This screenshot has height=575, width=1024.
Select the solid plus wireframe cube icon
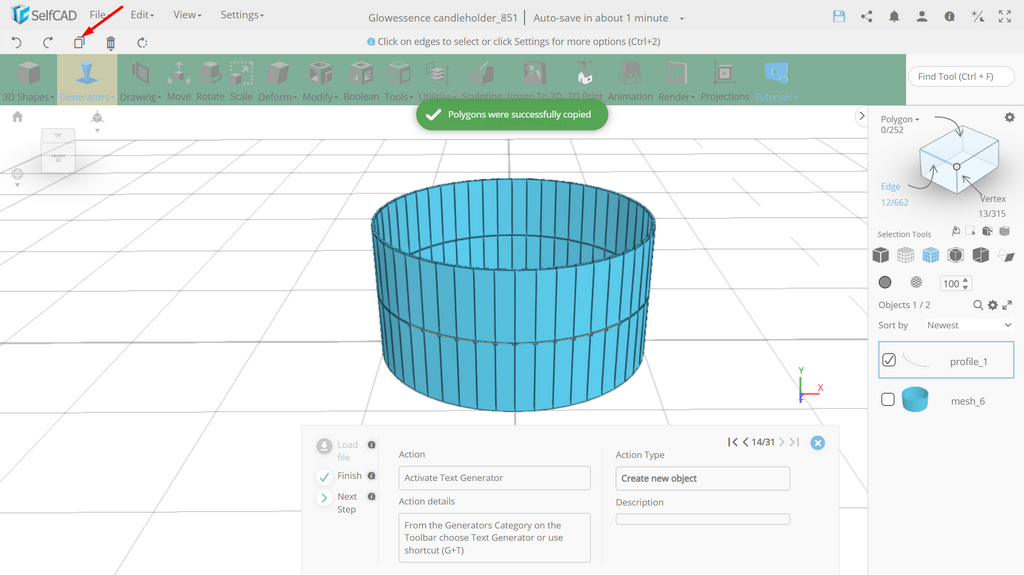(931, 255)
